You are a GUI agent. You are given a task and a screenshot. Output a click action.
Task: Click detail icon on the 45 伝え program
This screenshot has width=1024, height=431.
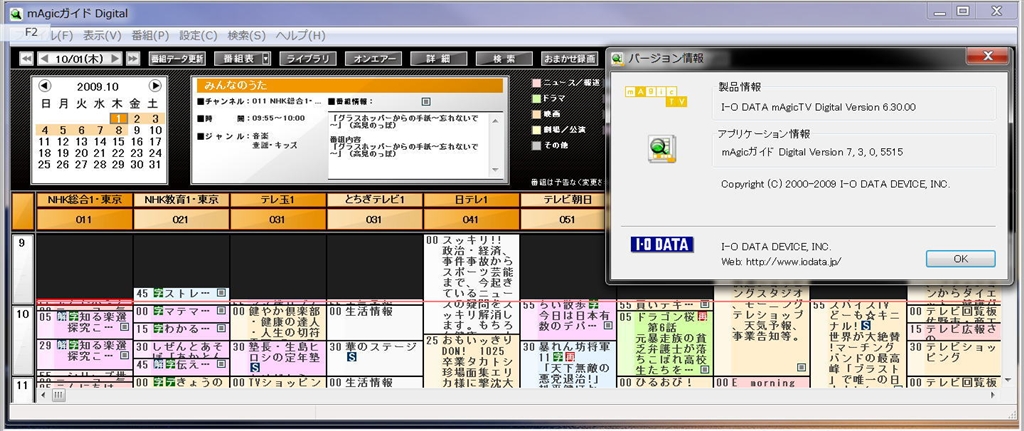click(x=221, y=365)
